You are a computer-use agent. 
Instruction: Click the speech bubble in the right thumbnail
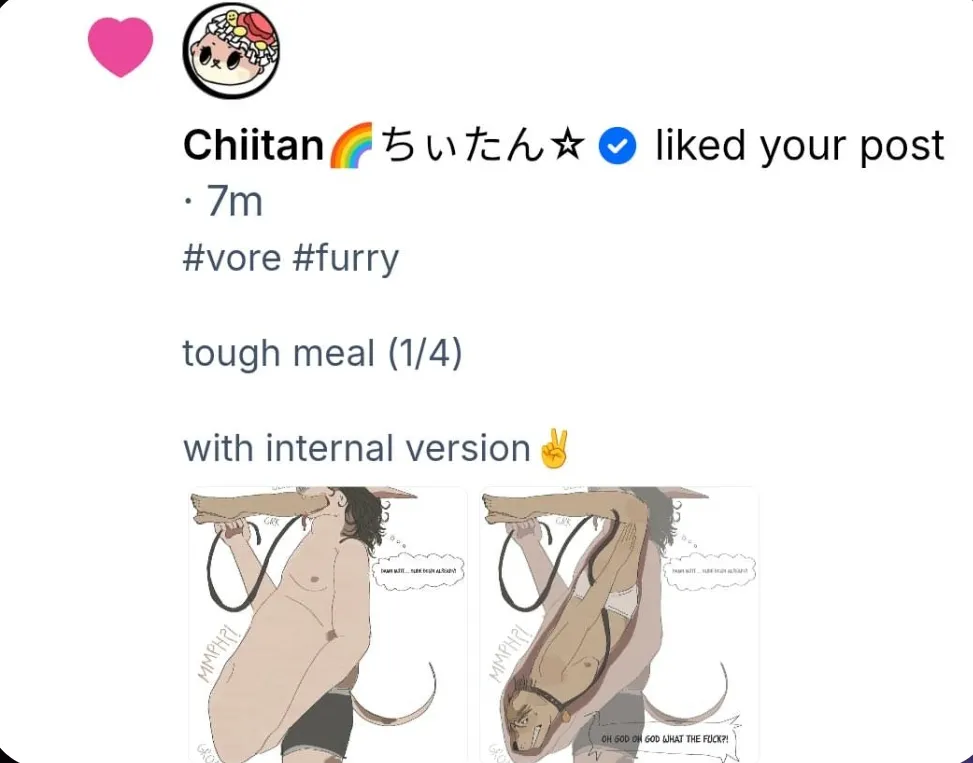pos(663,739)
